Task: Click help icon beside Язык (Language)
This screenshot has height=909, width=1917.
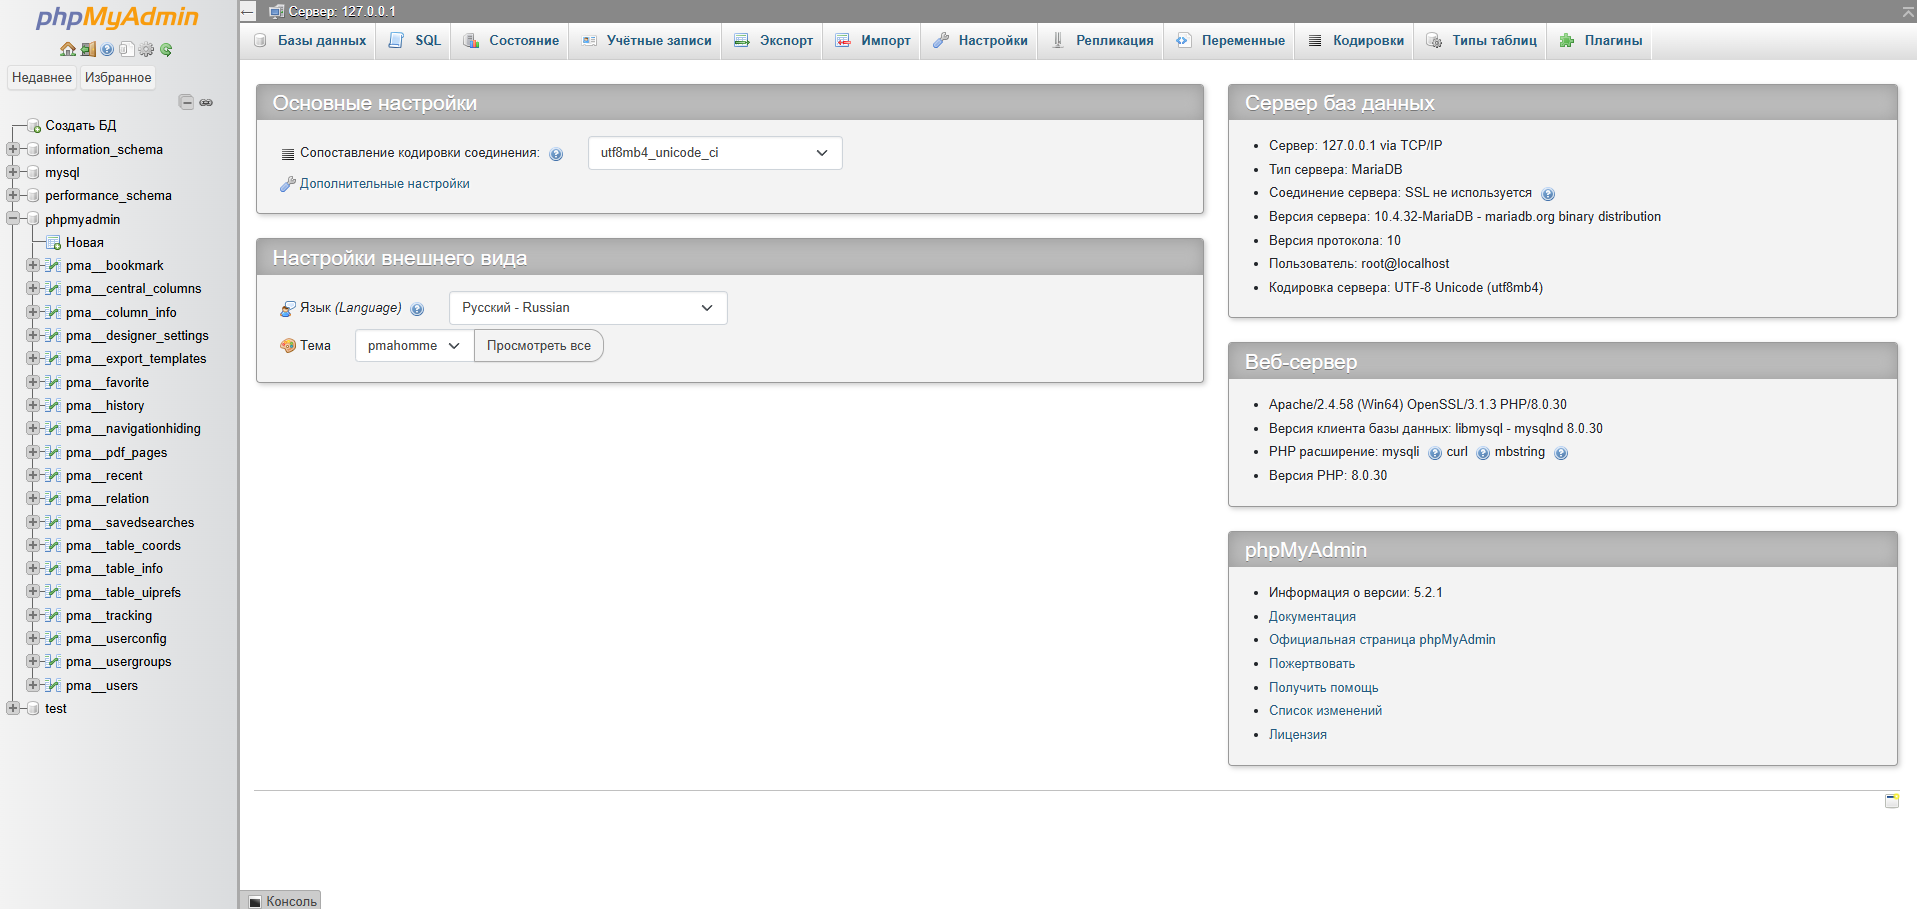Action: pos(417,309)
